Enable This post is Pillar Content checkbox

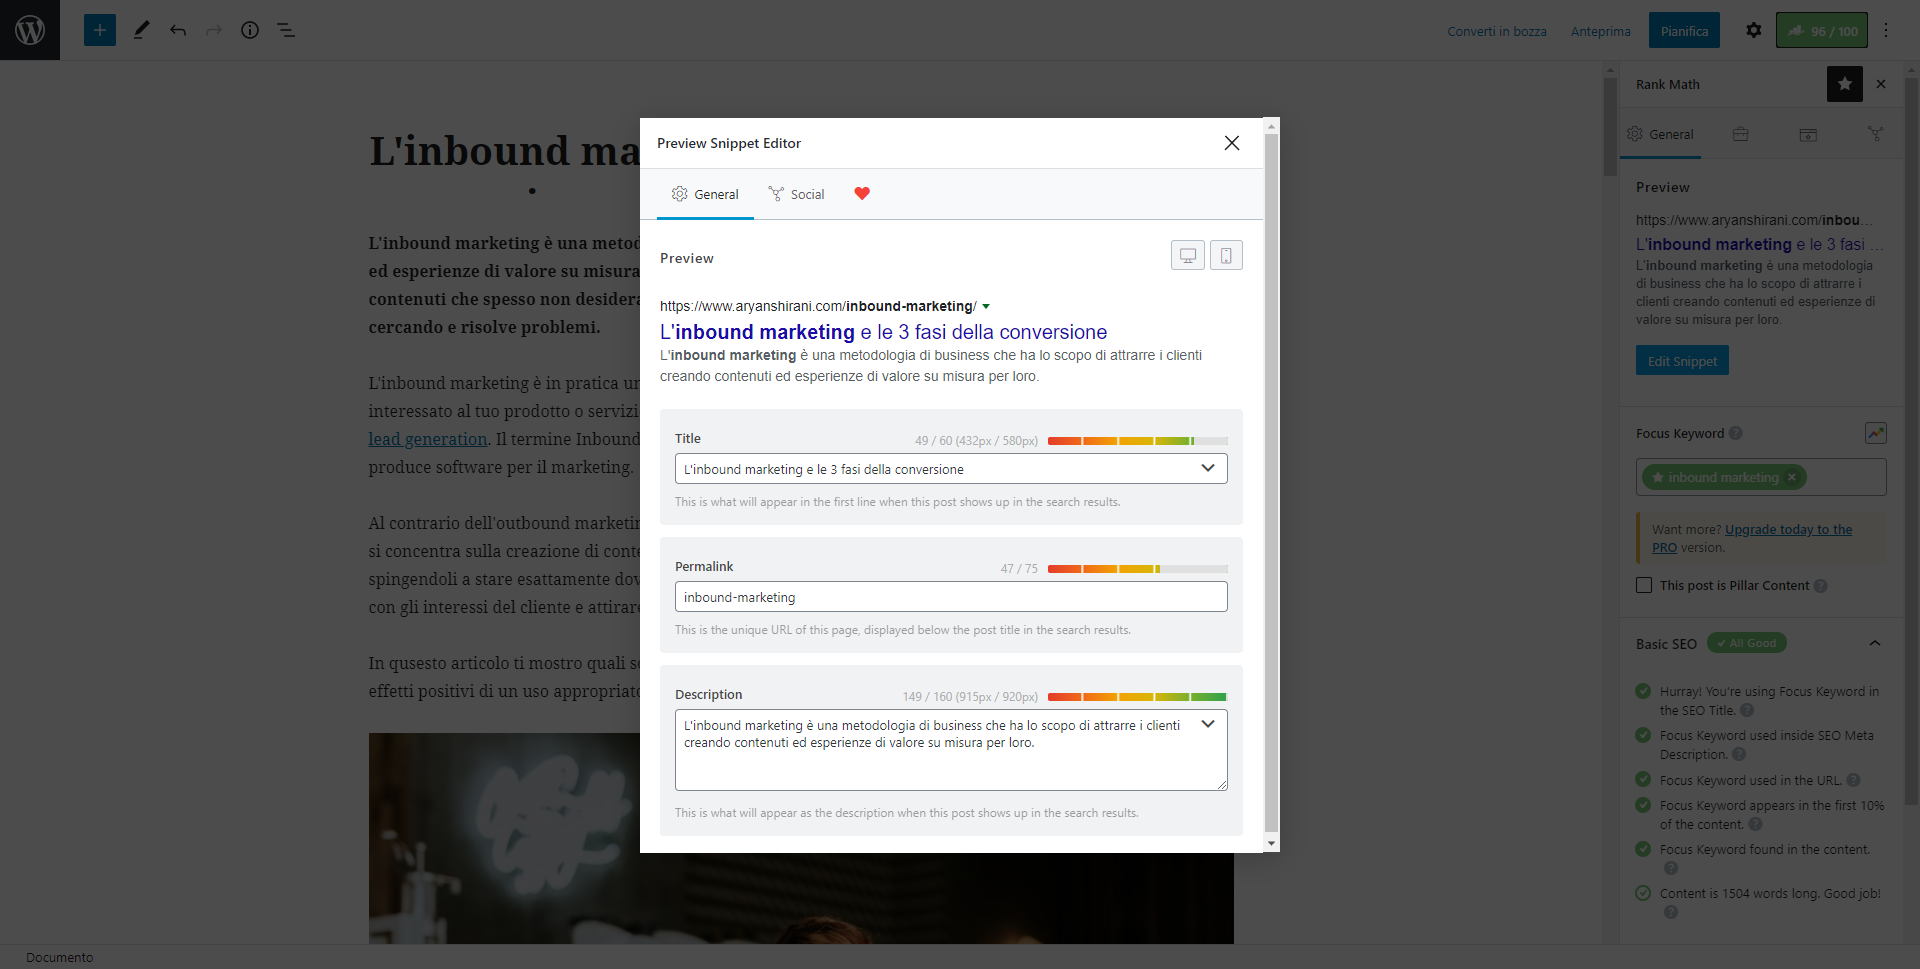[1644, 585]
